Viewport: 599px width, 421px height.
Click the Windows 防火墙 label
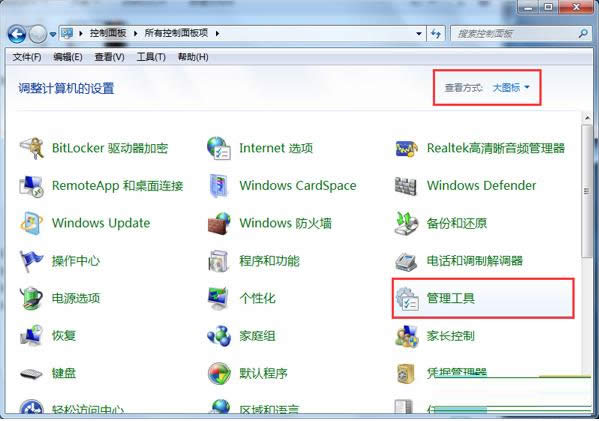(x=285, y=223)
